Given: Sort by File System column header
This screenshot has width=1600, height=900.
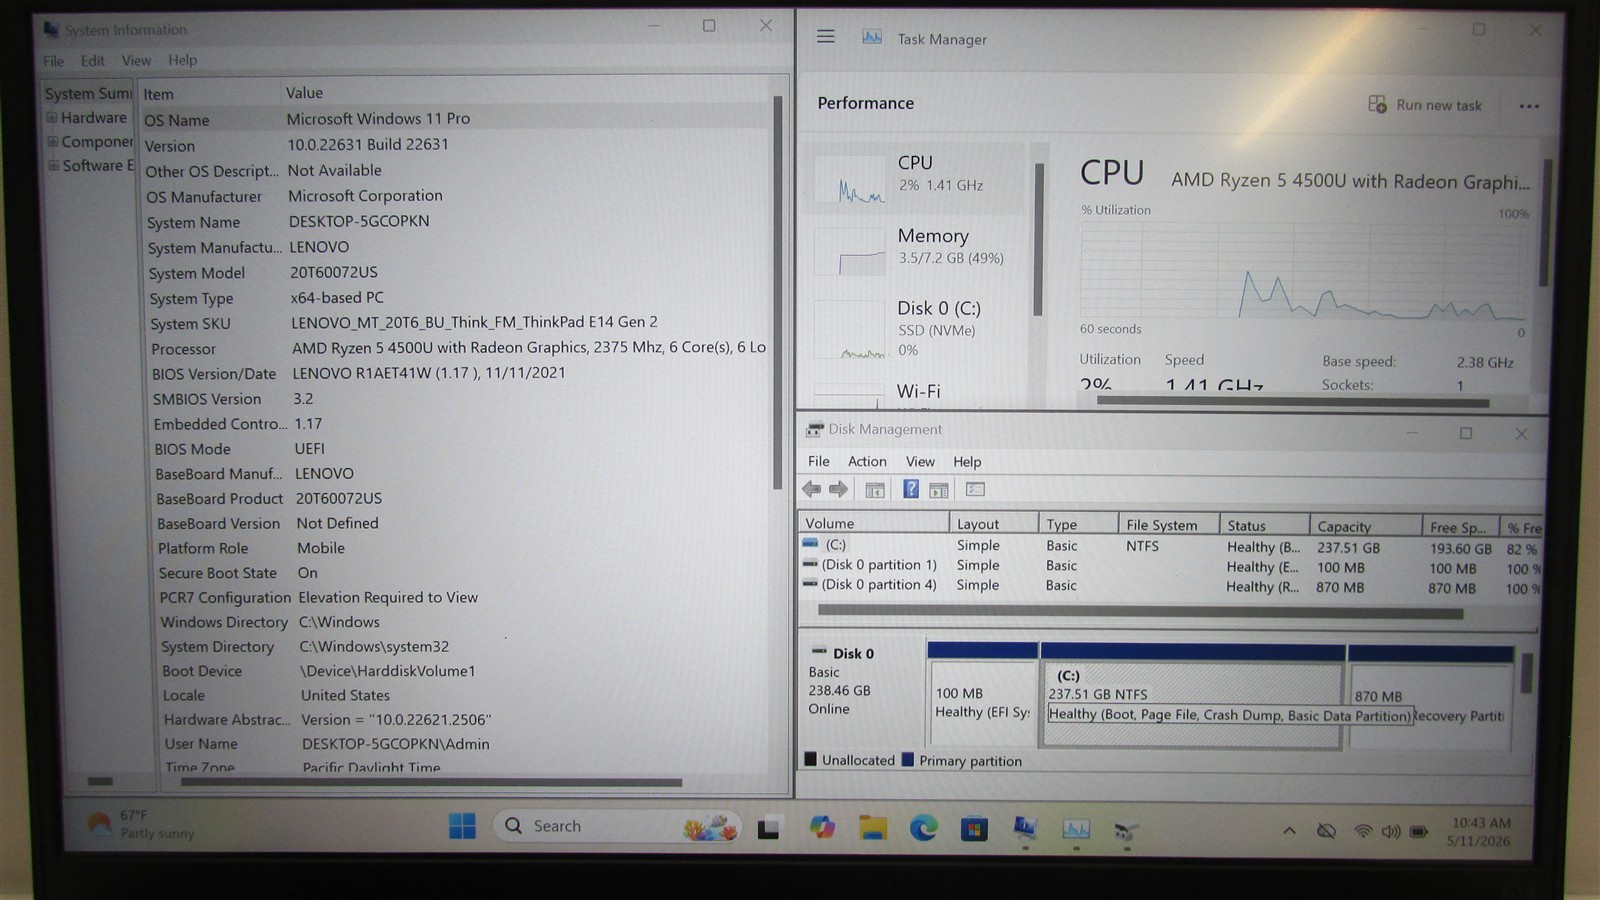Looking at the screenshot, I should pyautogui.click(x=1169, y=524).
